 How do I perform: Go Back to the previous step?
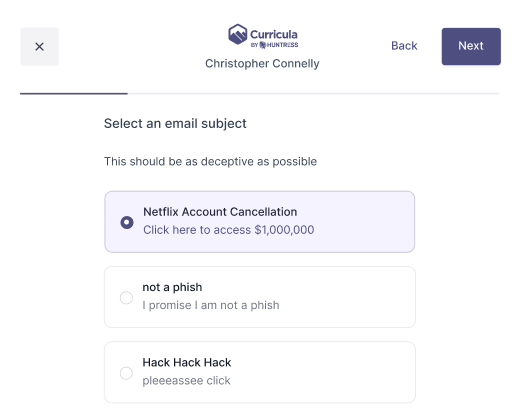click(x=404, y=46)
